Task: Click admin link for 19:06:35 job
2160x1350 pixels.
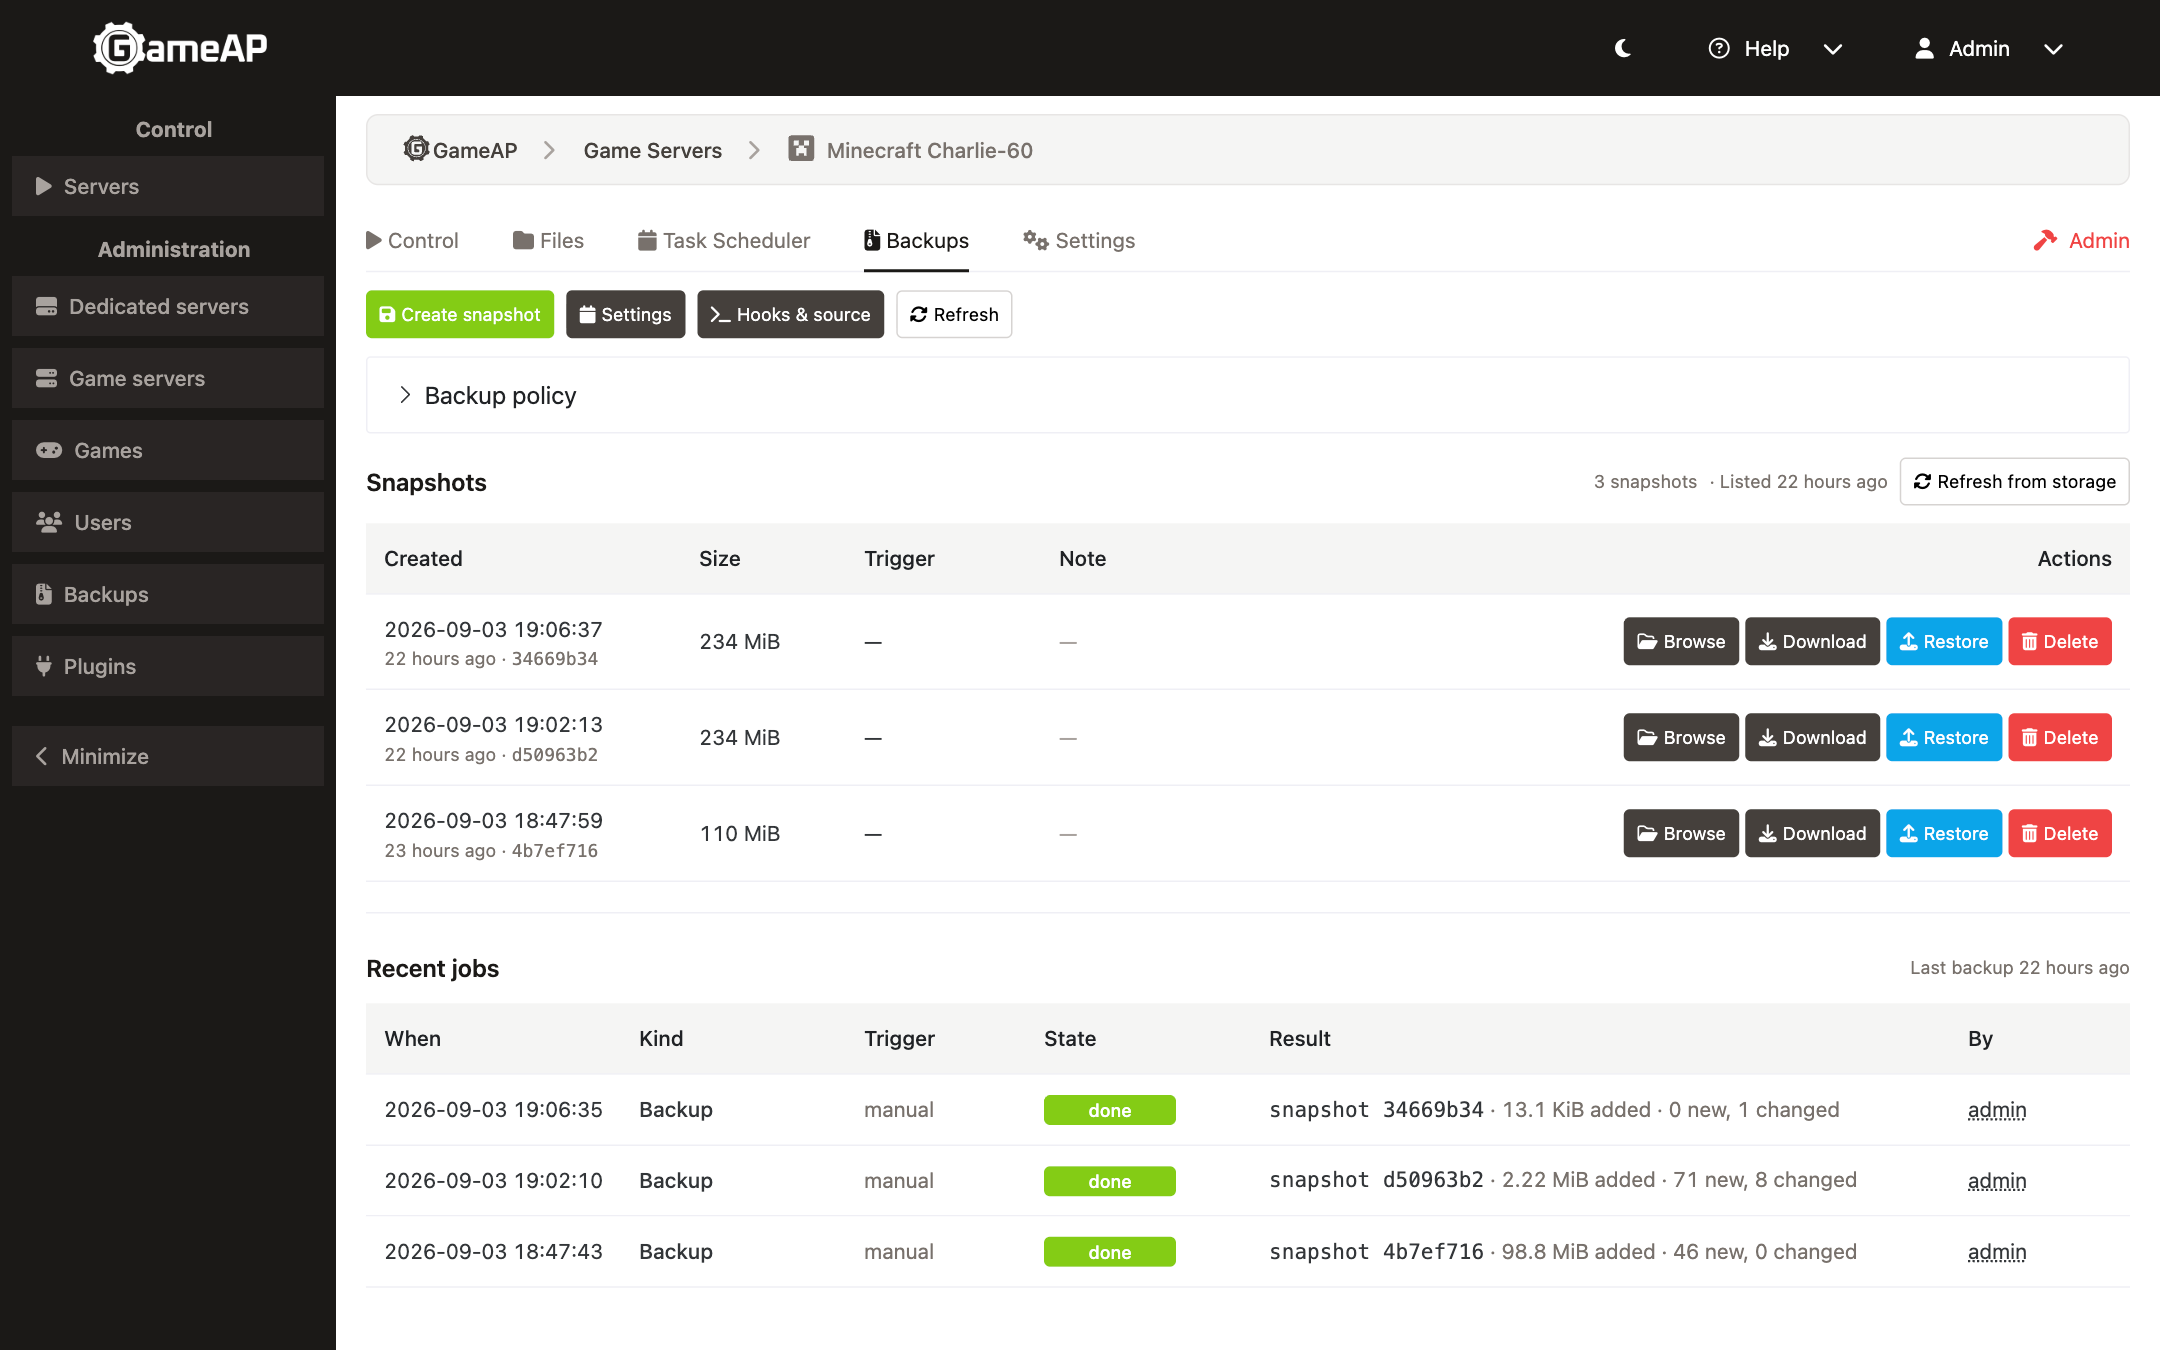Action: tap(1997, 1110)
